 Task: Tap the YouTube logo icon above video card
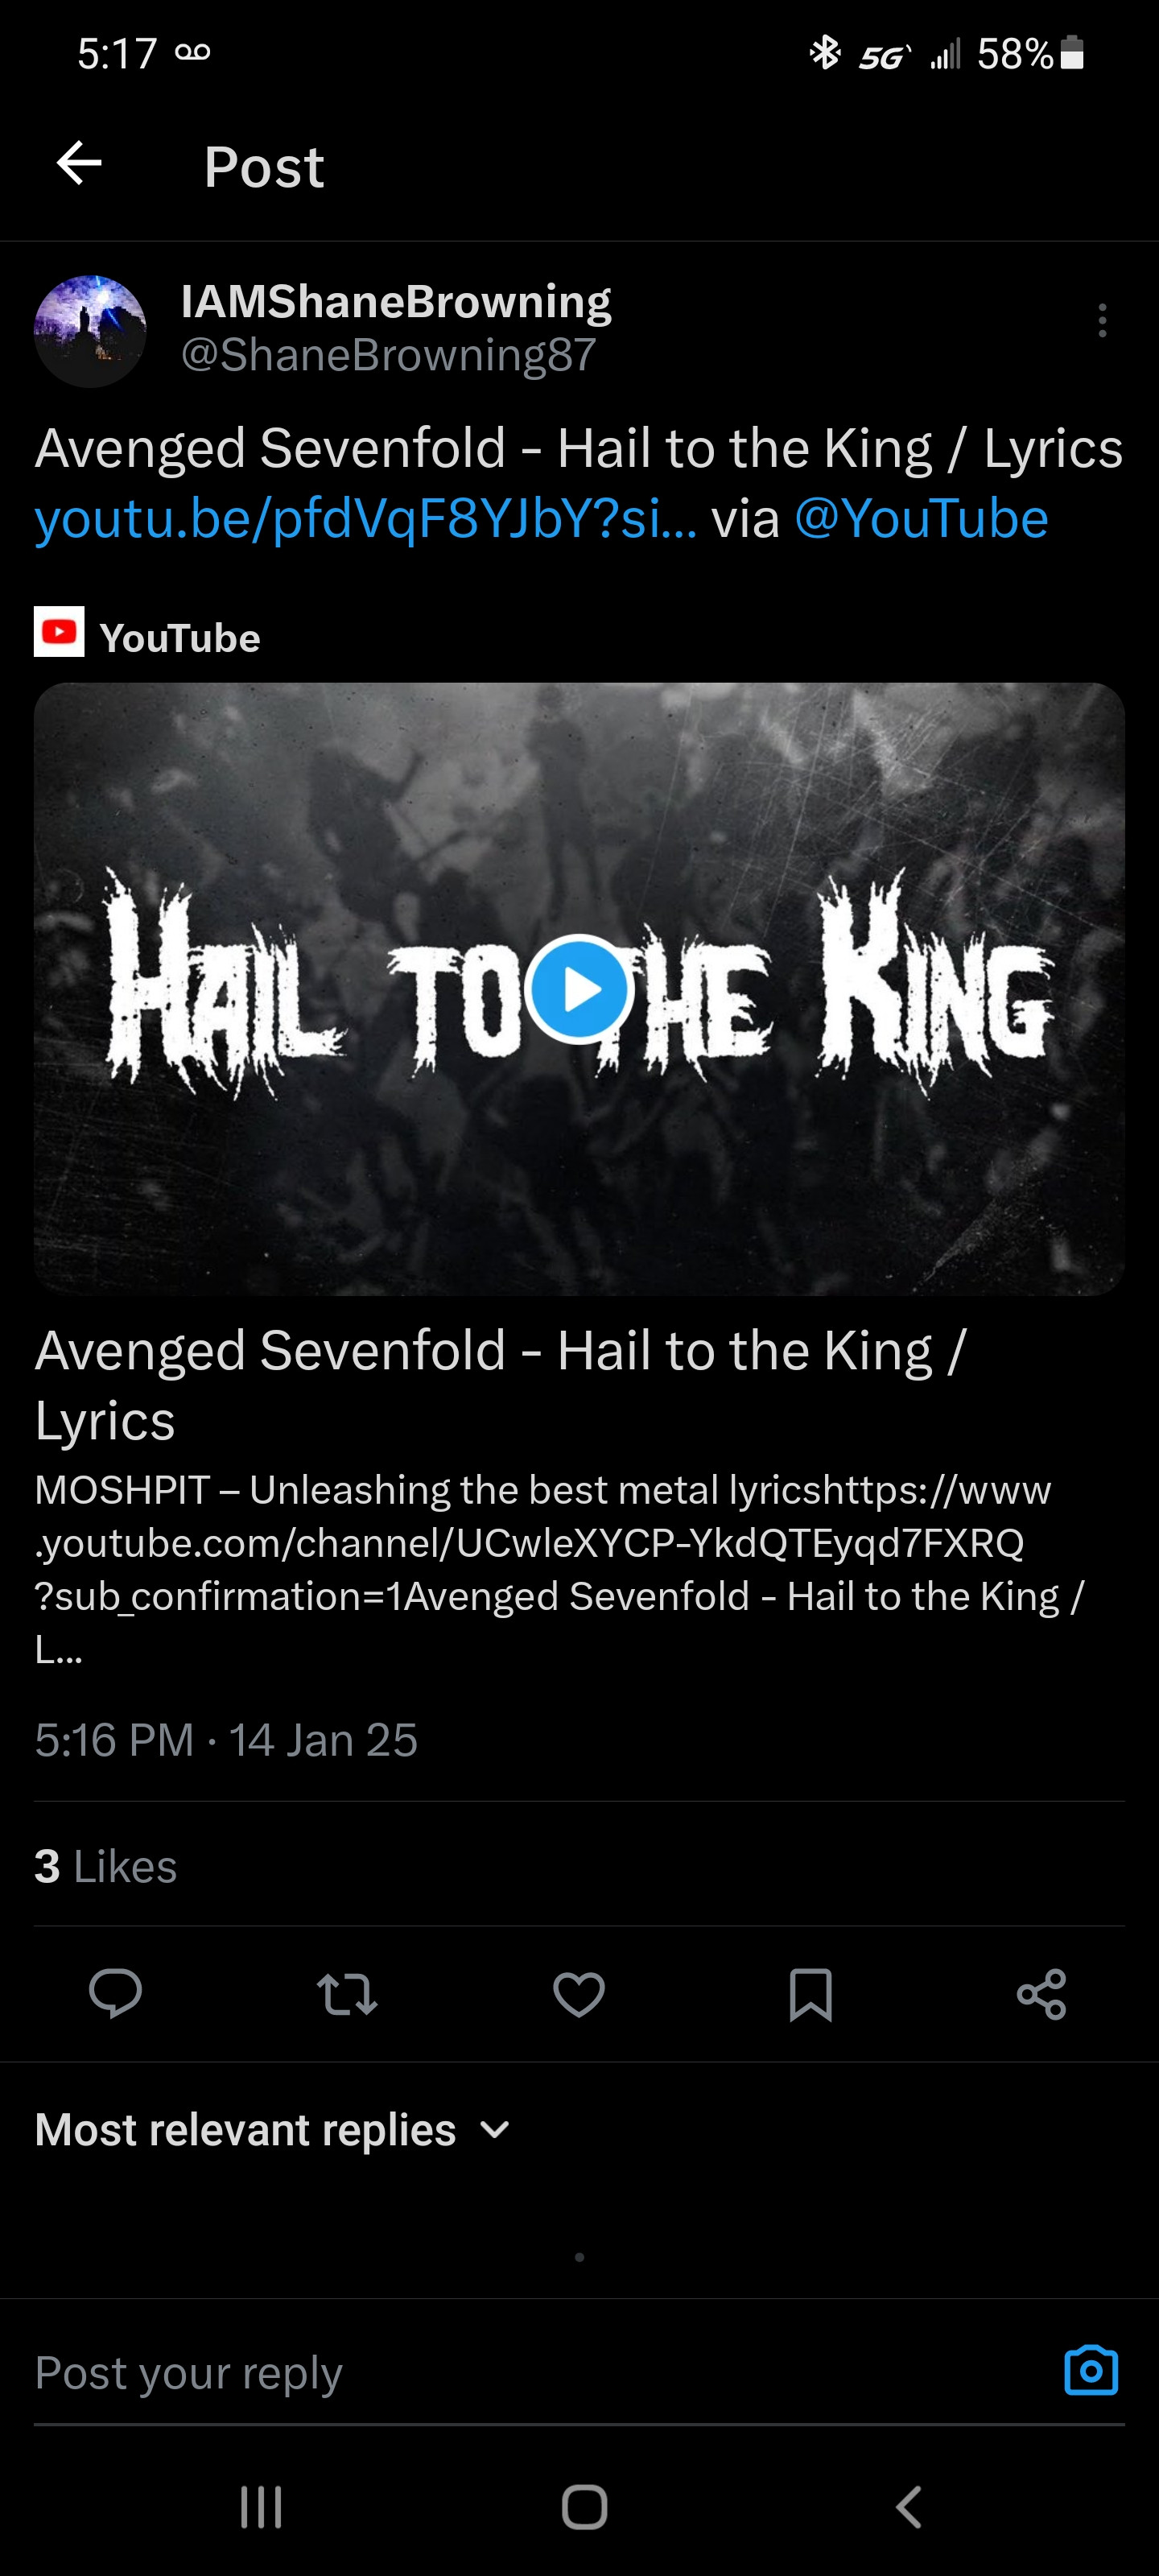[x=59, y=632]
